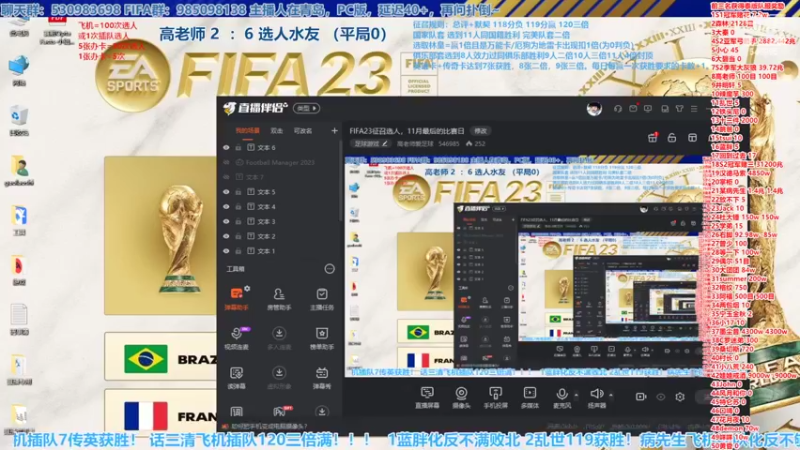Switch to the 双击 scene tab
800x450 pixels.
tap(277, 131)
